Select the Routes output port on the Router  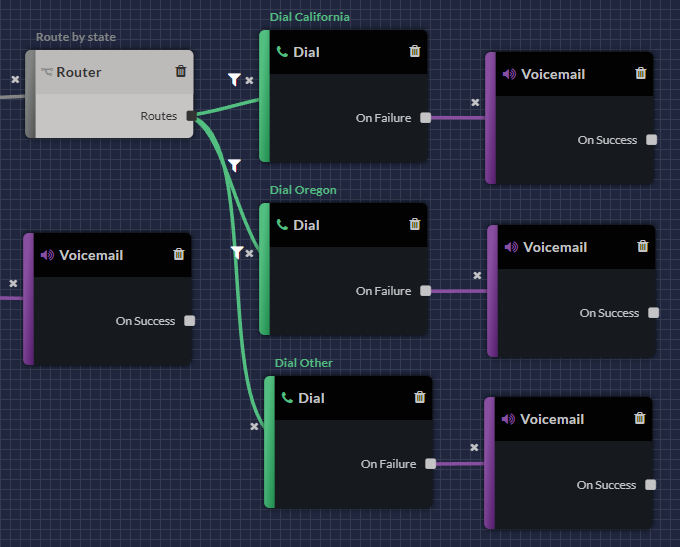pos(191,116)
